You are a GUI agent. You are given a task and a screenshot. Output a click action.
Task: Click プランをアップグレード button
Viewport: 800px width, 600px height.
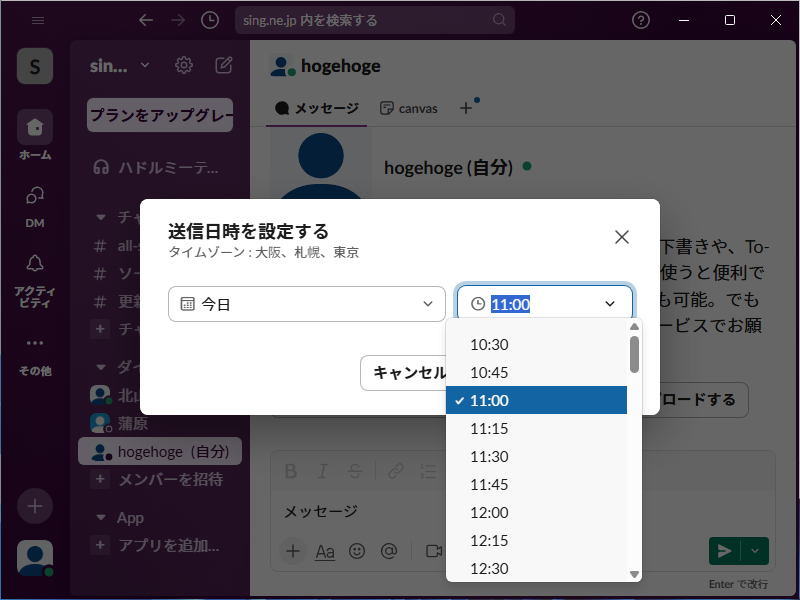[x=160, y=115]
